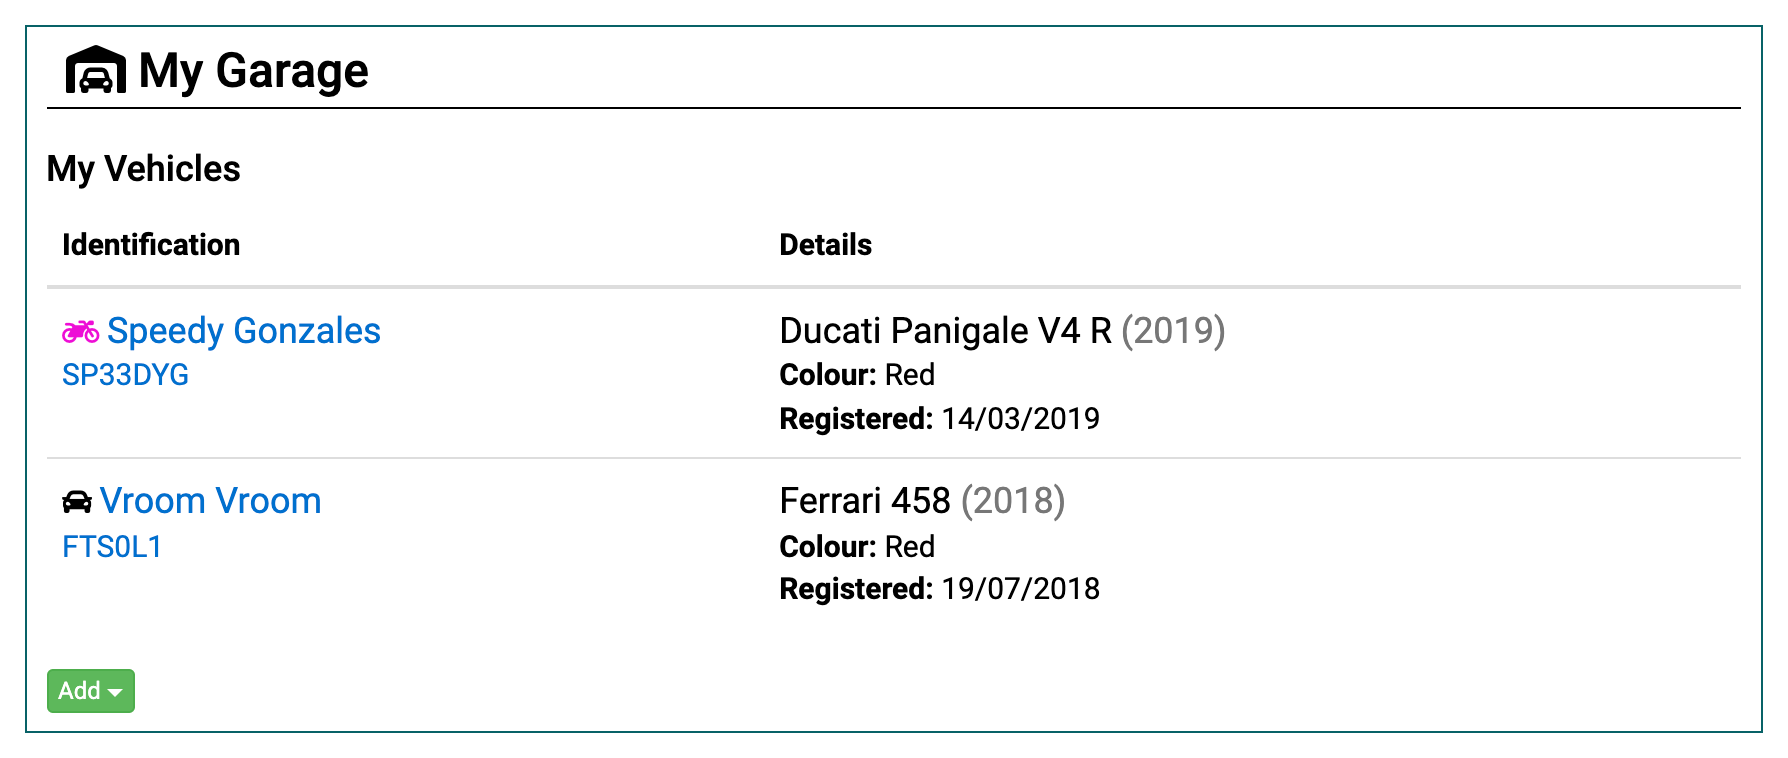Click the garage icon beside My Garage
Screen dimensions: 1788x758
pos(96,70)
